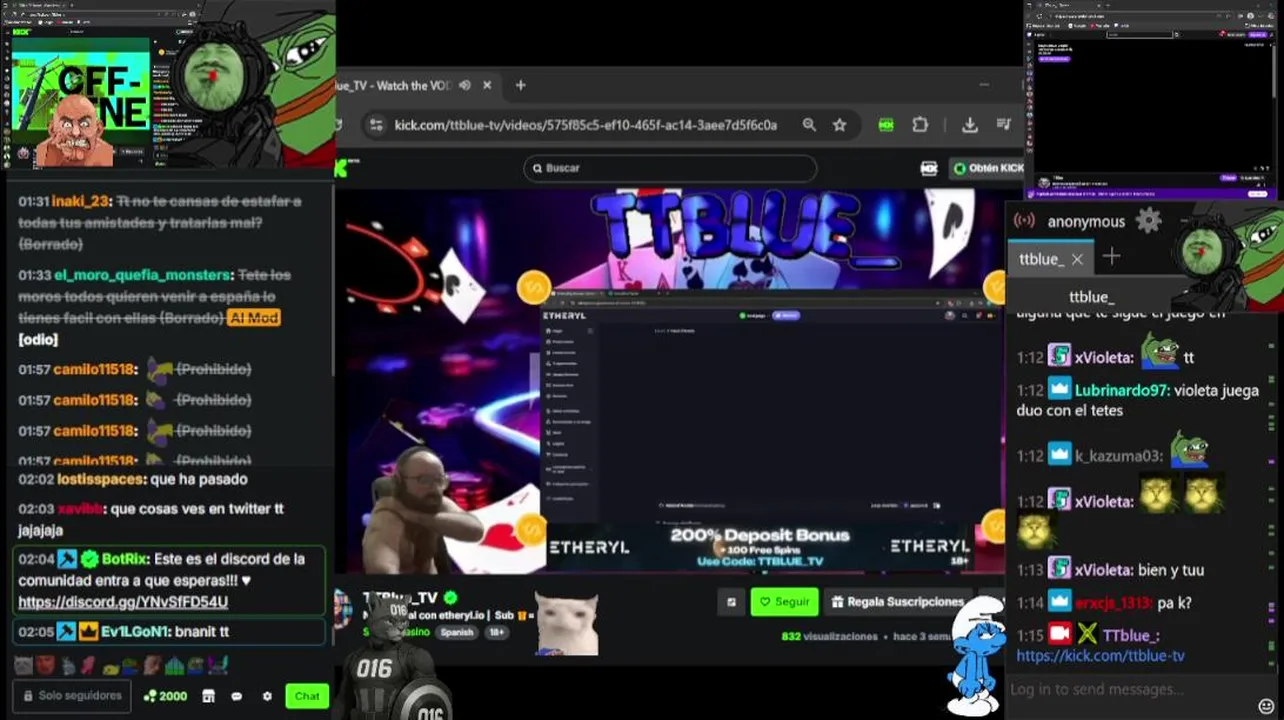
Task: Click the verified badge next to TTBlue_TV
Action: (x=451, y=598)
